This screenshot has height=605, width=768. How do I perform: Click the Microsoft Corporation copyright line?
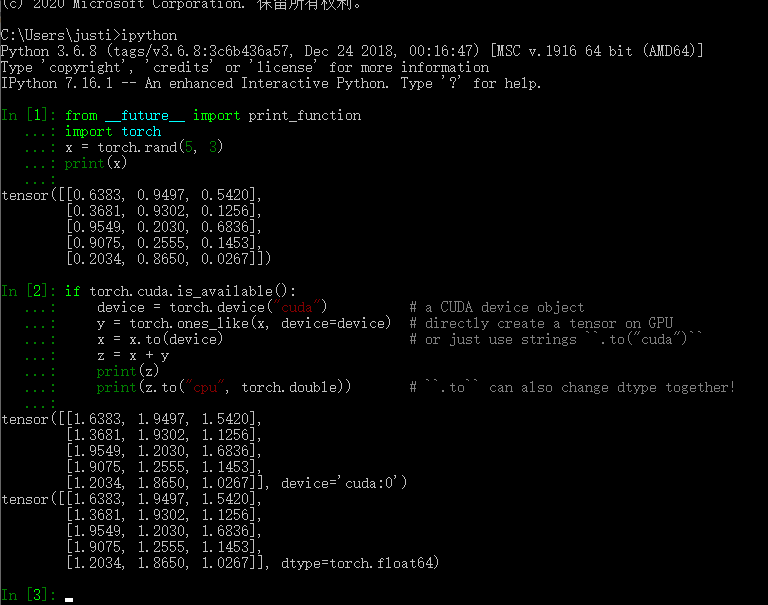coord(181,5)
